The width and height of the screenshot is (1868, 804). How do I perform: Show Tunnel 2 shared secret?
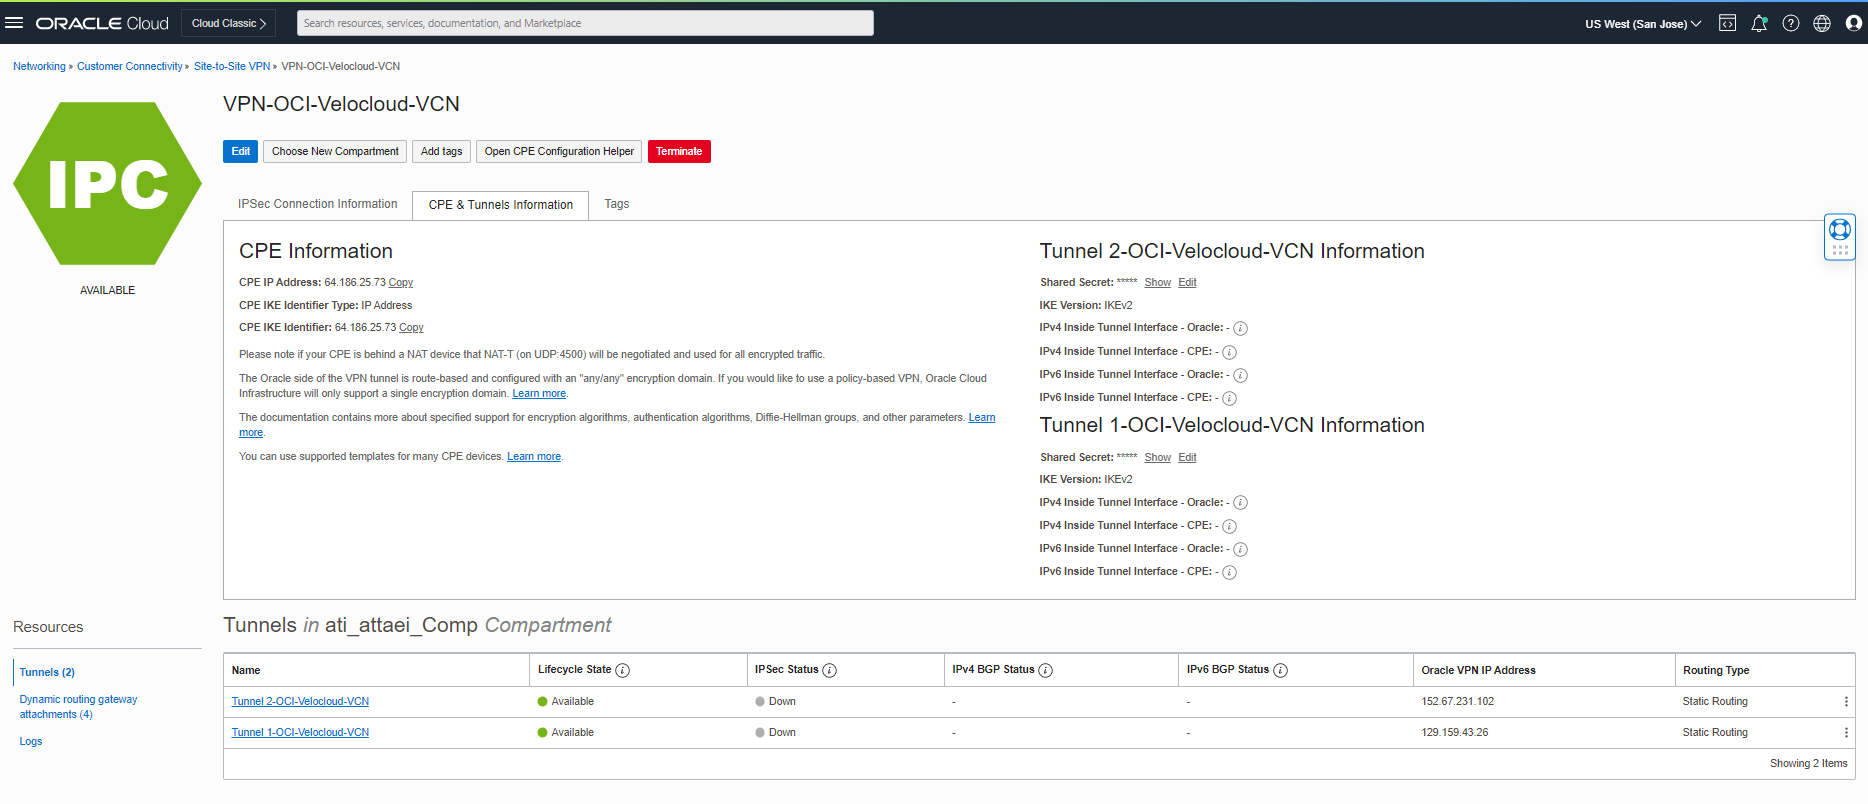pos(1157,283)
